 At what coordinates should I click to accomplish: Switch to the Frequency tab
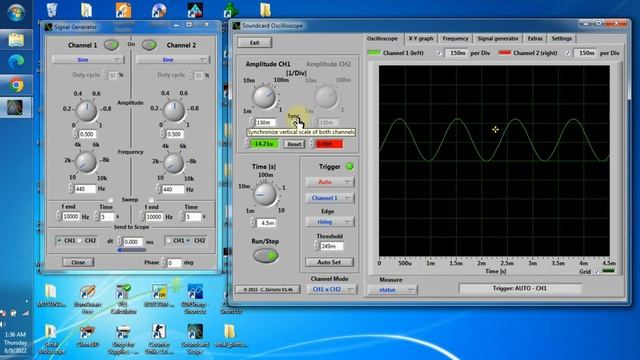455,38
